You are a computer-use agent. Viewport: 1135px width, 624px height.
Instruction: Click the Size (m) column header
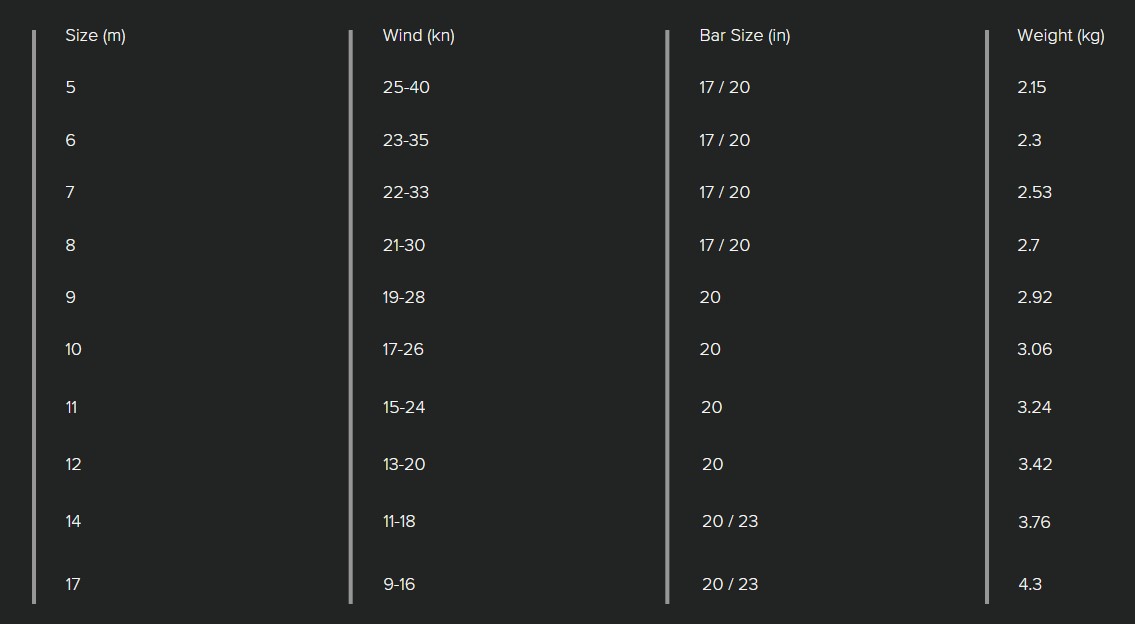[x=96, y=35]
